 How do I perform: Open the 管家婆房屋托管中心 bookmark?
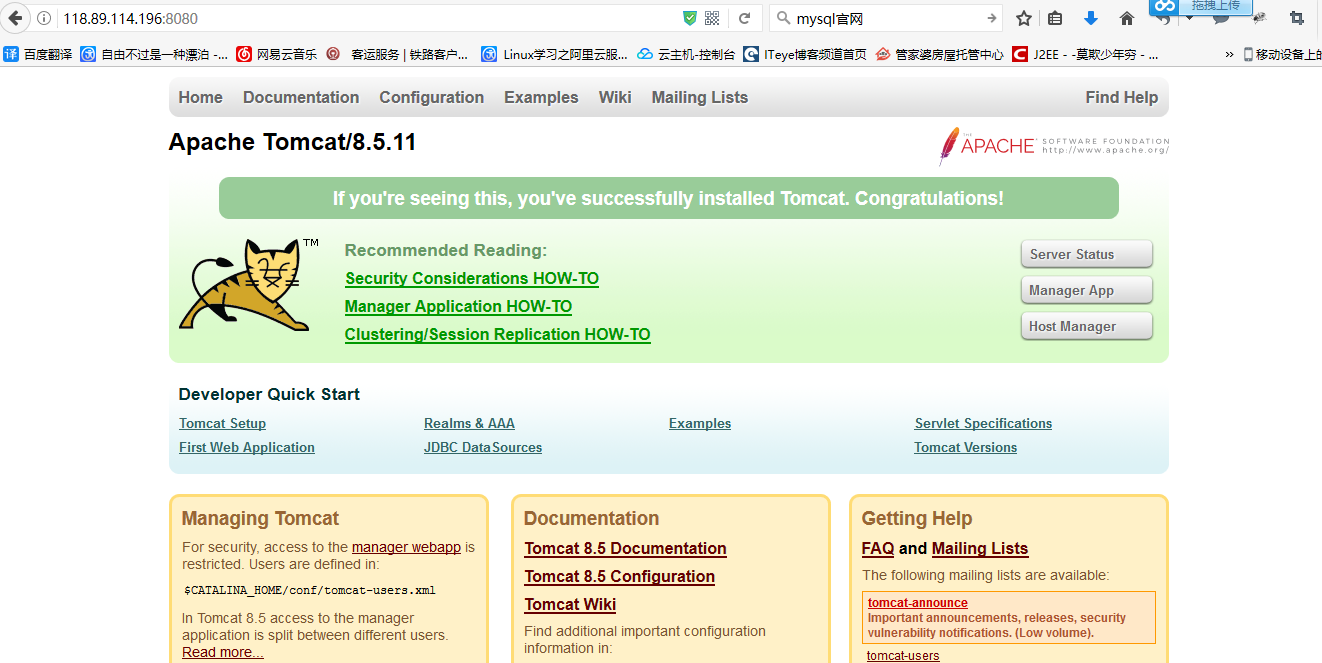[940, 54]
